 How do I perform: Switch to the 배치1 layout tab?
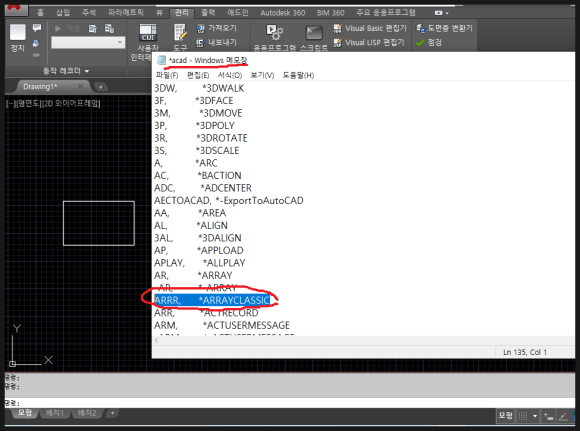(55, 413)
